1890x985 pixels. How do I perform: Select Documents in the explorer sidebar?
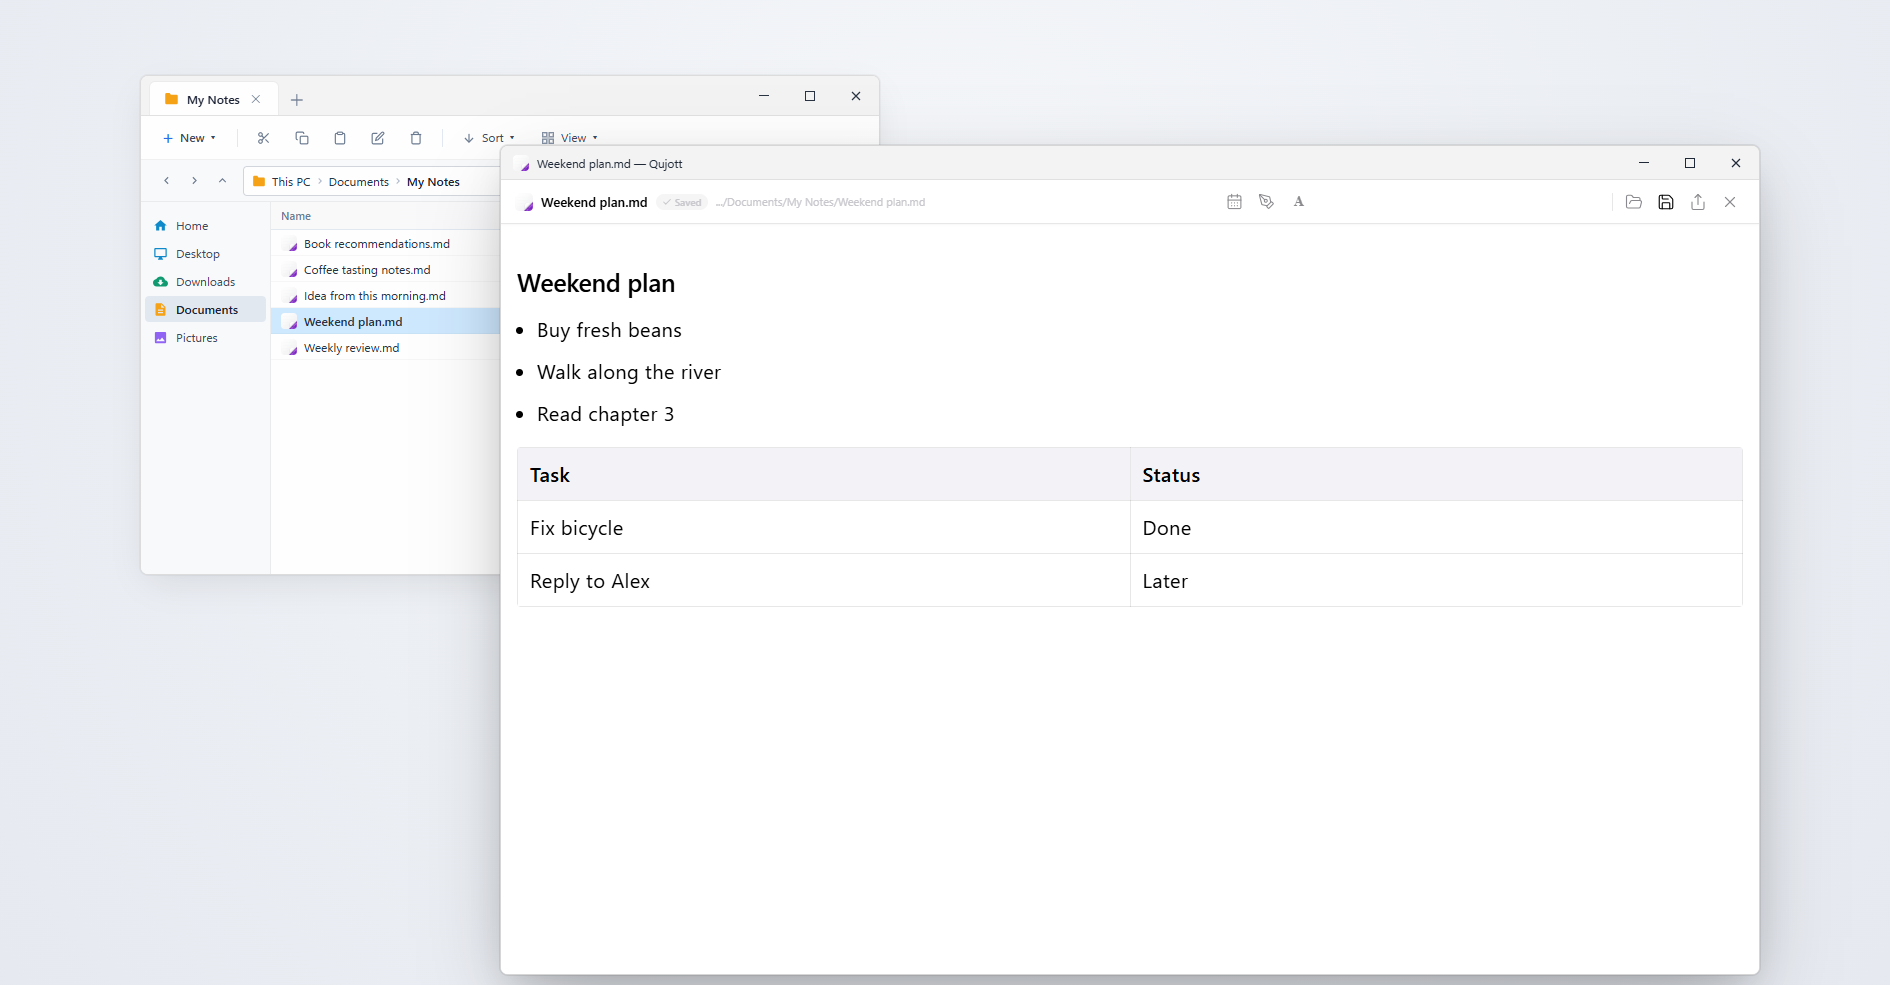tap(206, 310)
